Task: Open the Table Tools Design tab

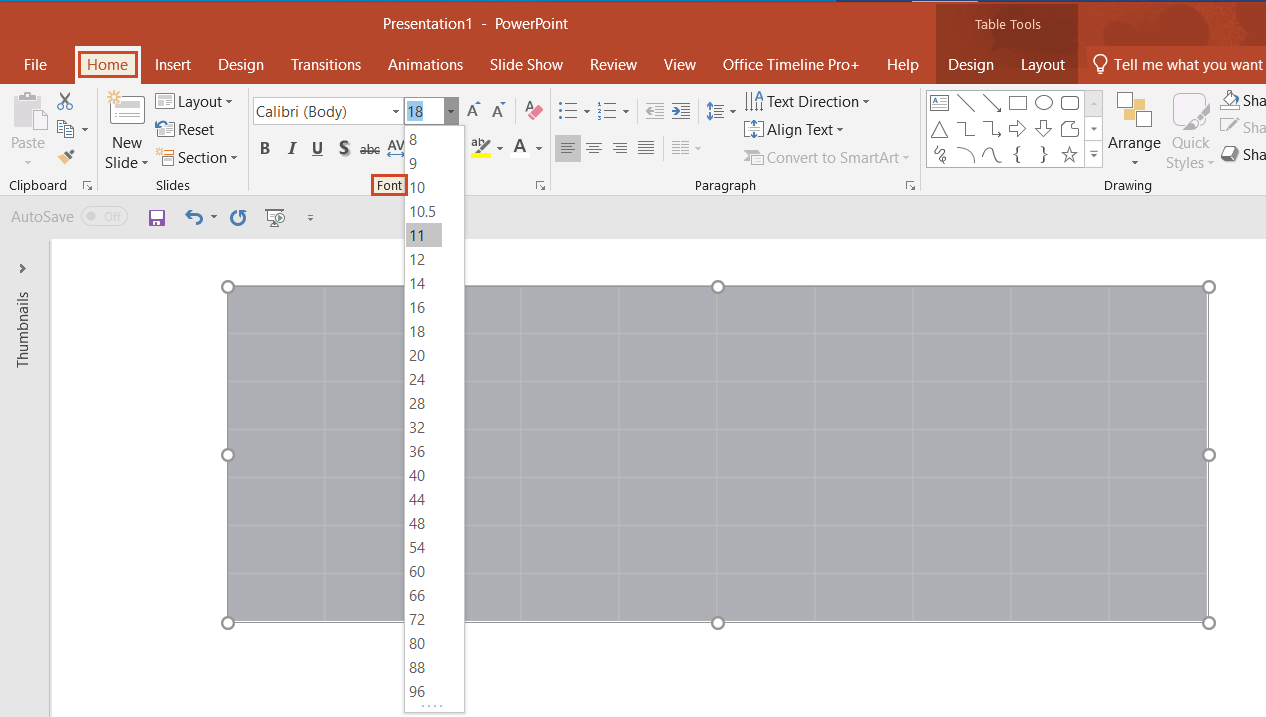Action: pyautogui.click(x=970, y=64)
